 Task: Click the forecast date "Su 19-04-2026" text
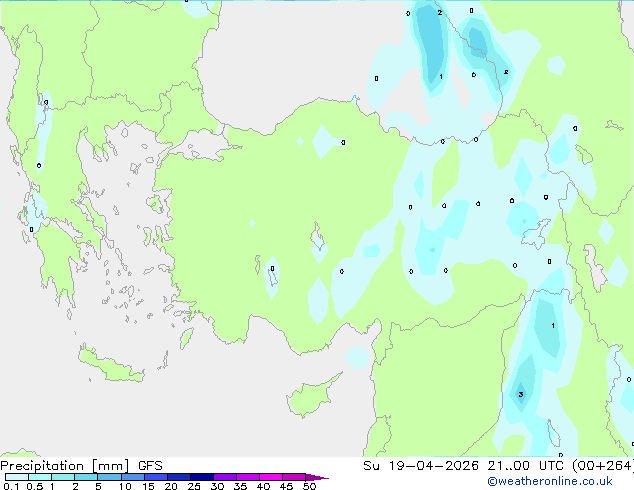(421, 465)
